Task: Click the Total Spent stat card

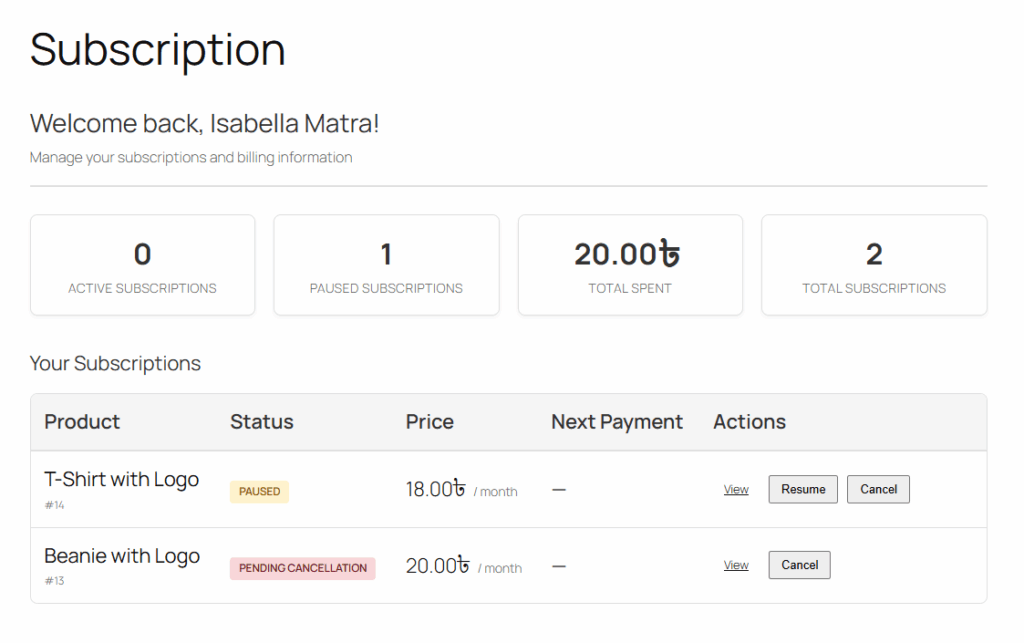Action: (x=630, y=265)
